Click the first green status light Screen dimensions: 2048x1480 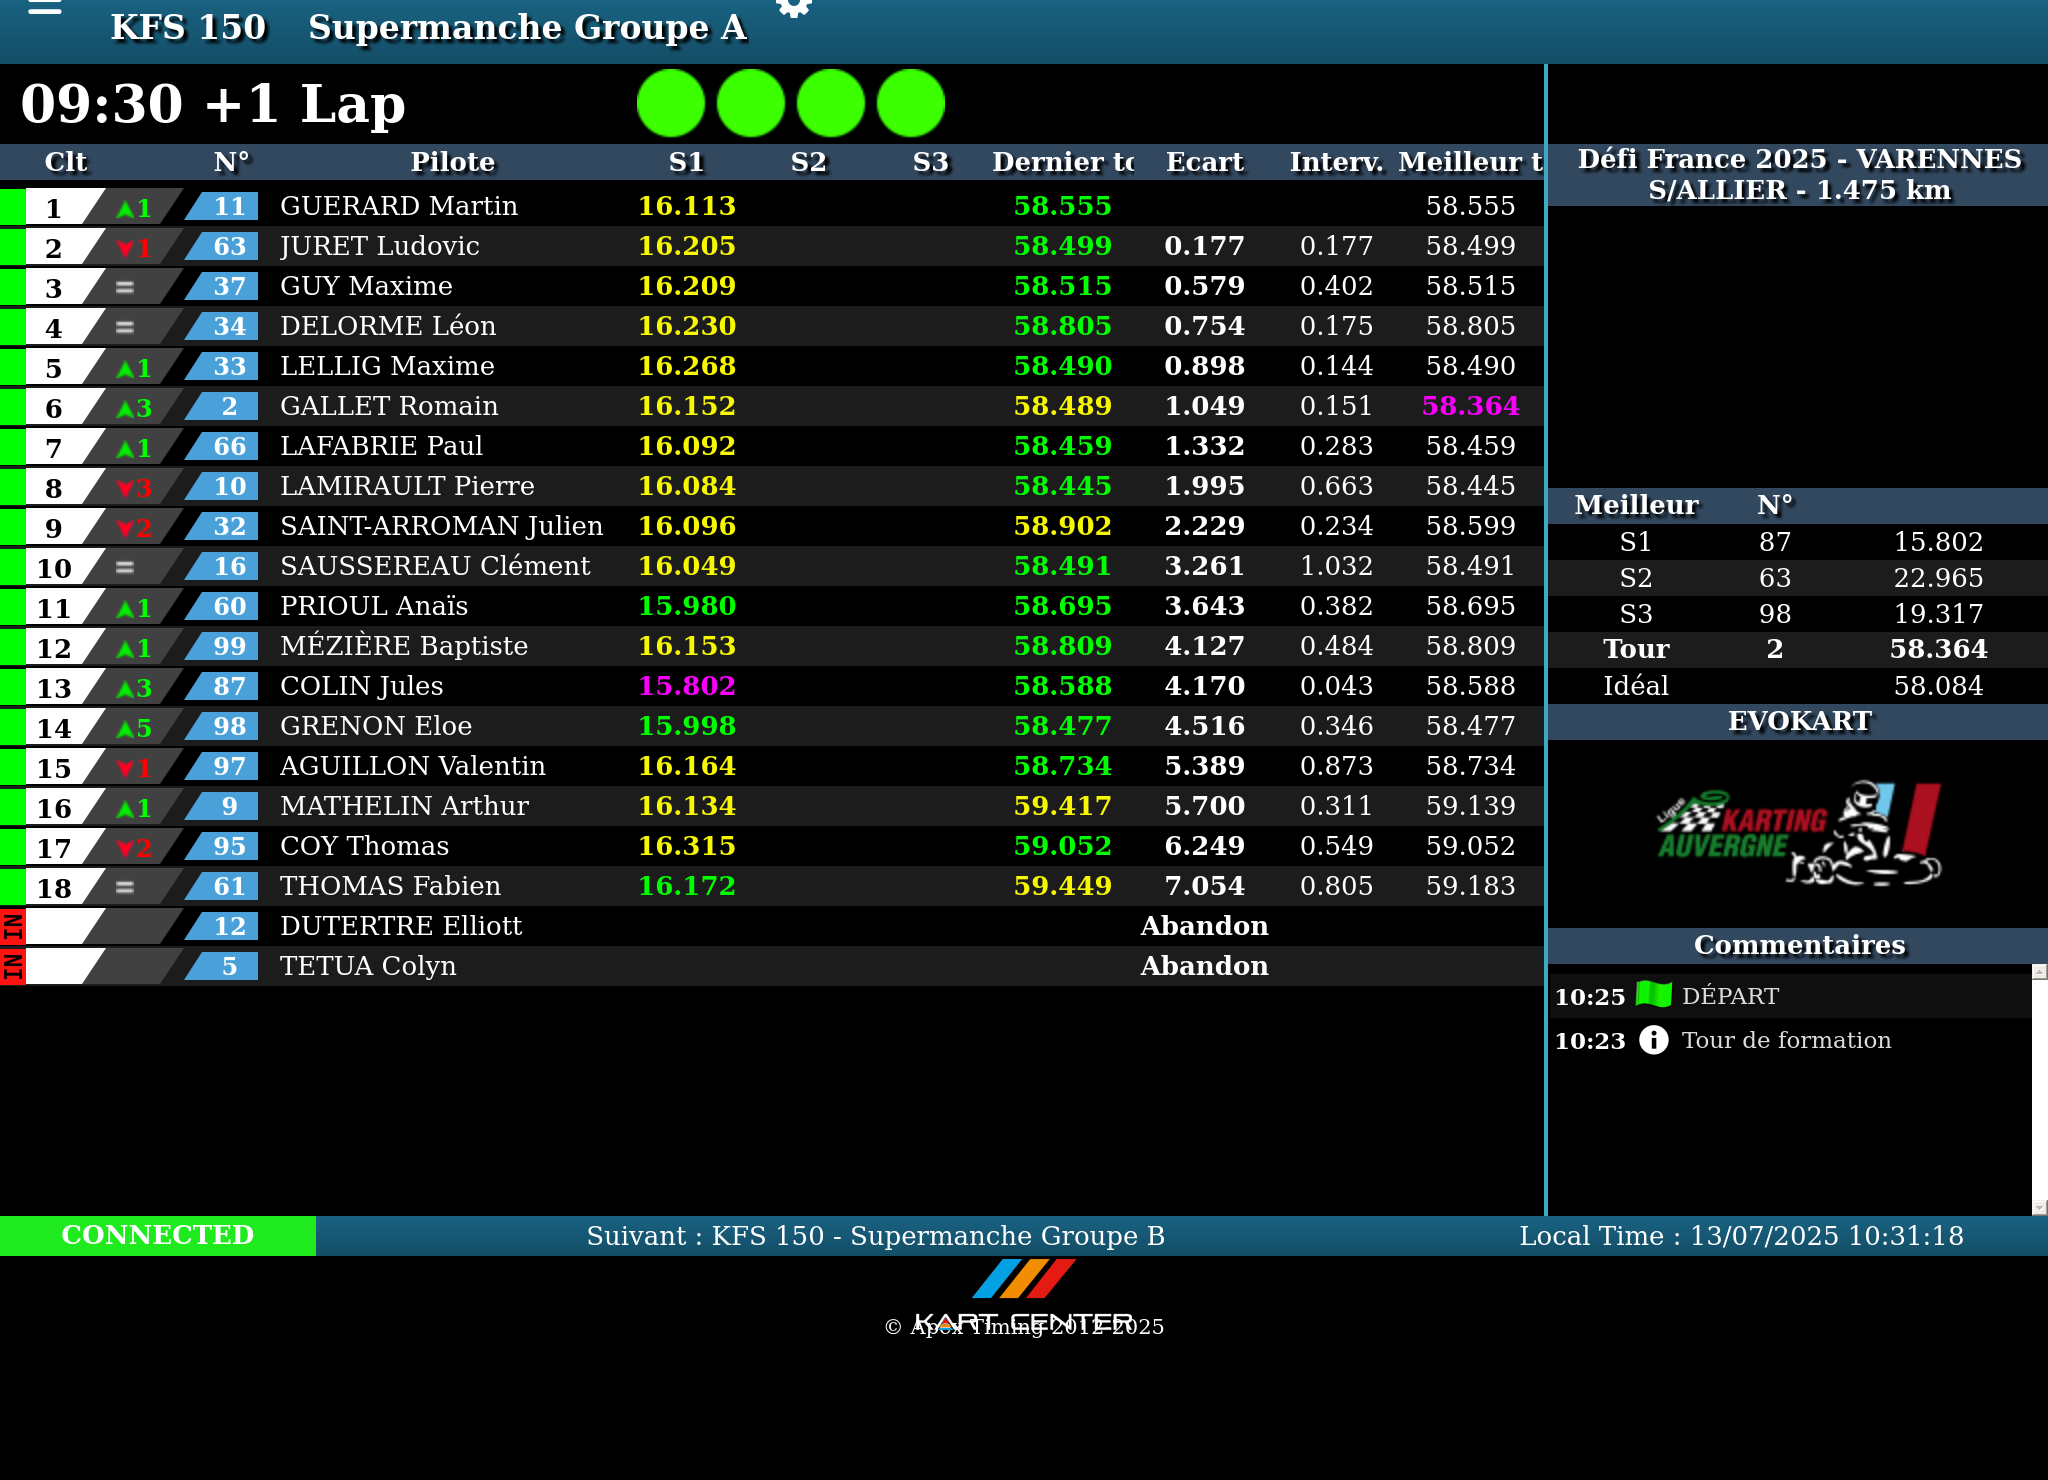tap(671, 103)
